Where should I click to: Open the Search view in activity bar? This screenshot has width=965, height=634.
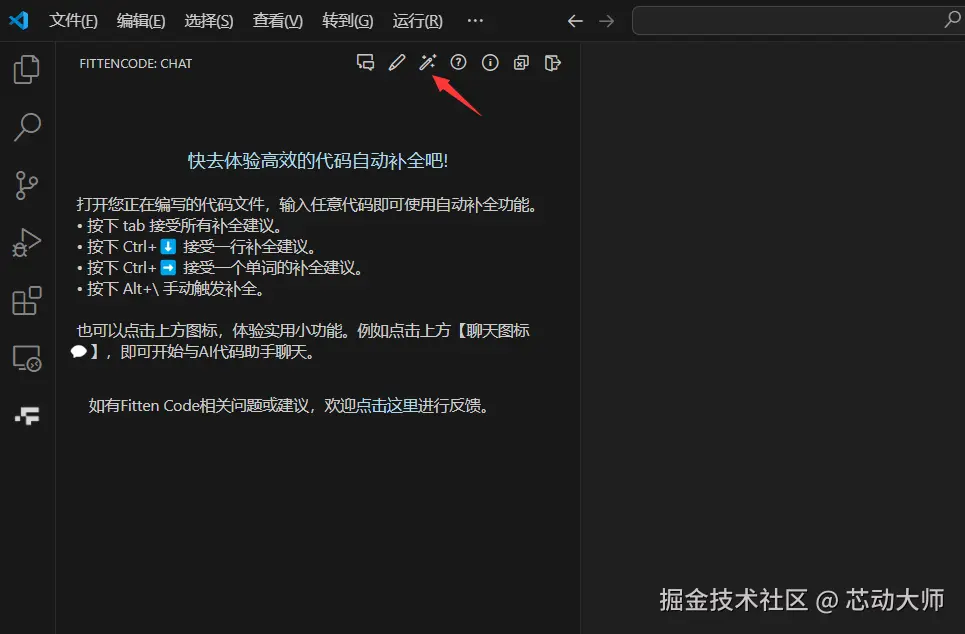[x=27, y=127]
